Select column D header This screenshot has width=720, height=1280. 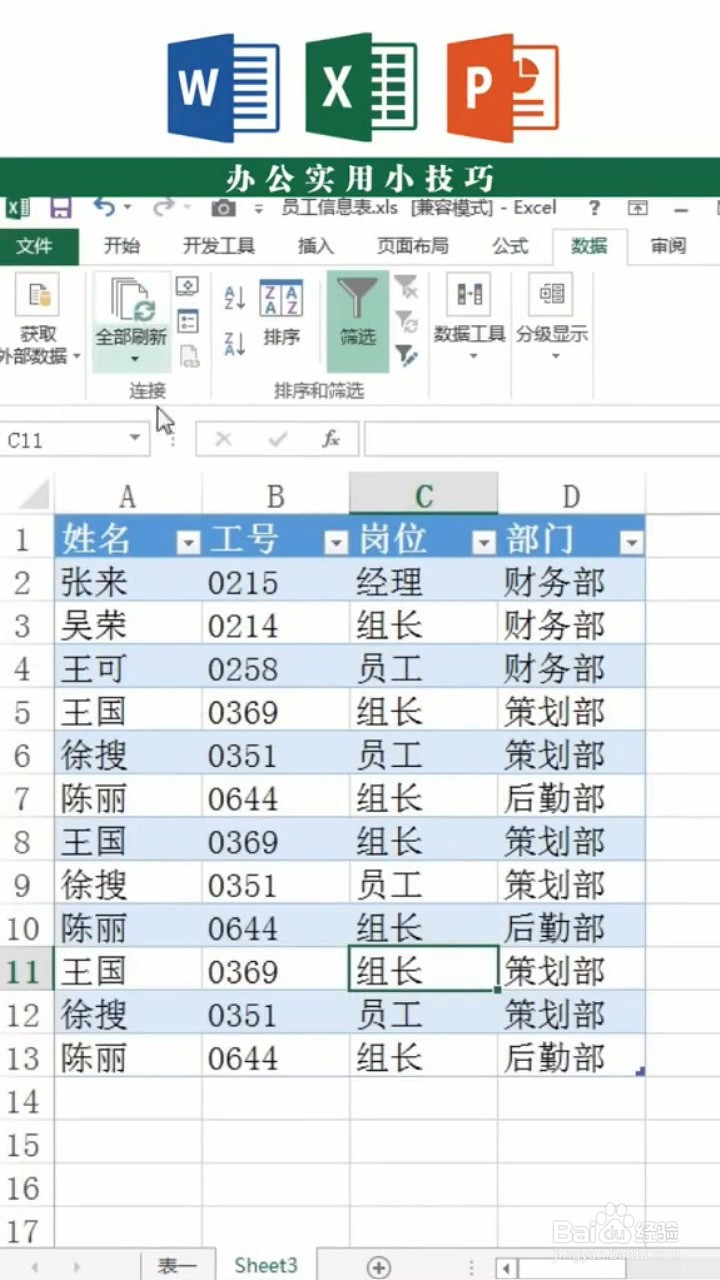[x=571, y=495]
